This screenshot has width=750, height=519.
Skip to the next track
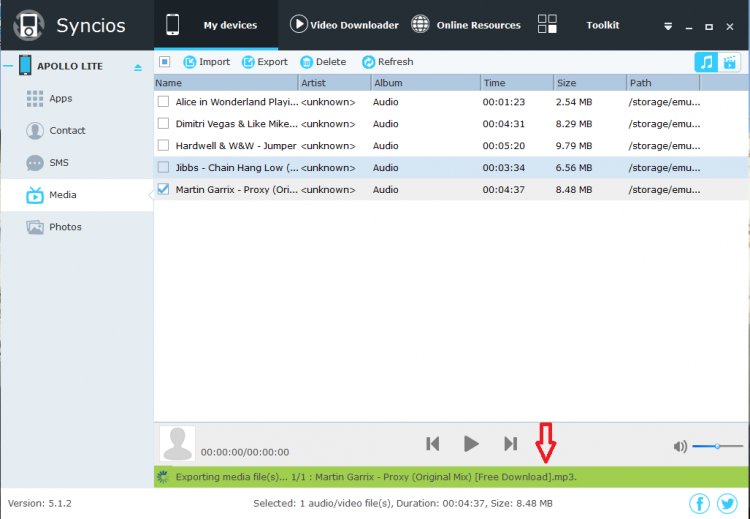(510, 444)
